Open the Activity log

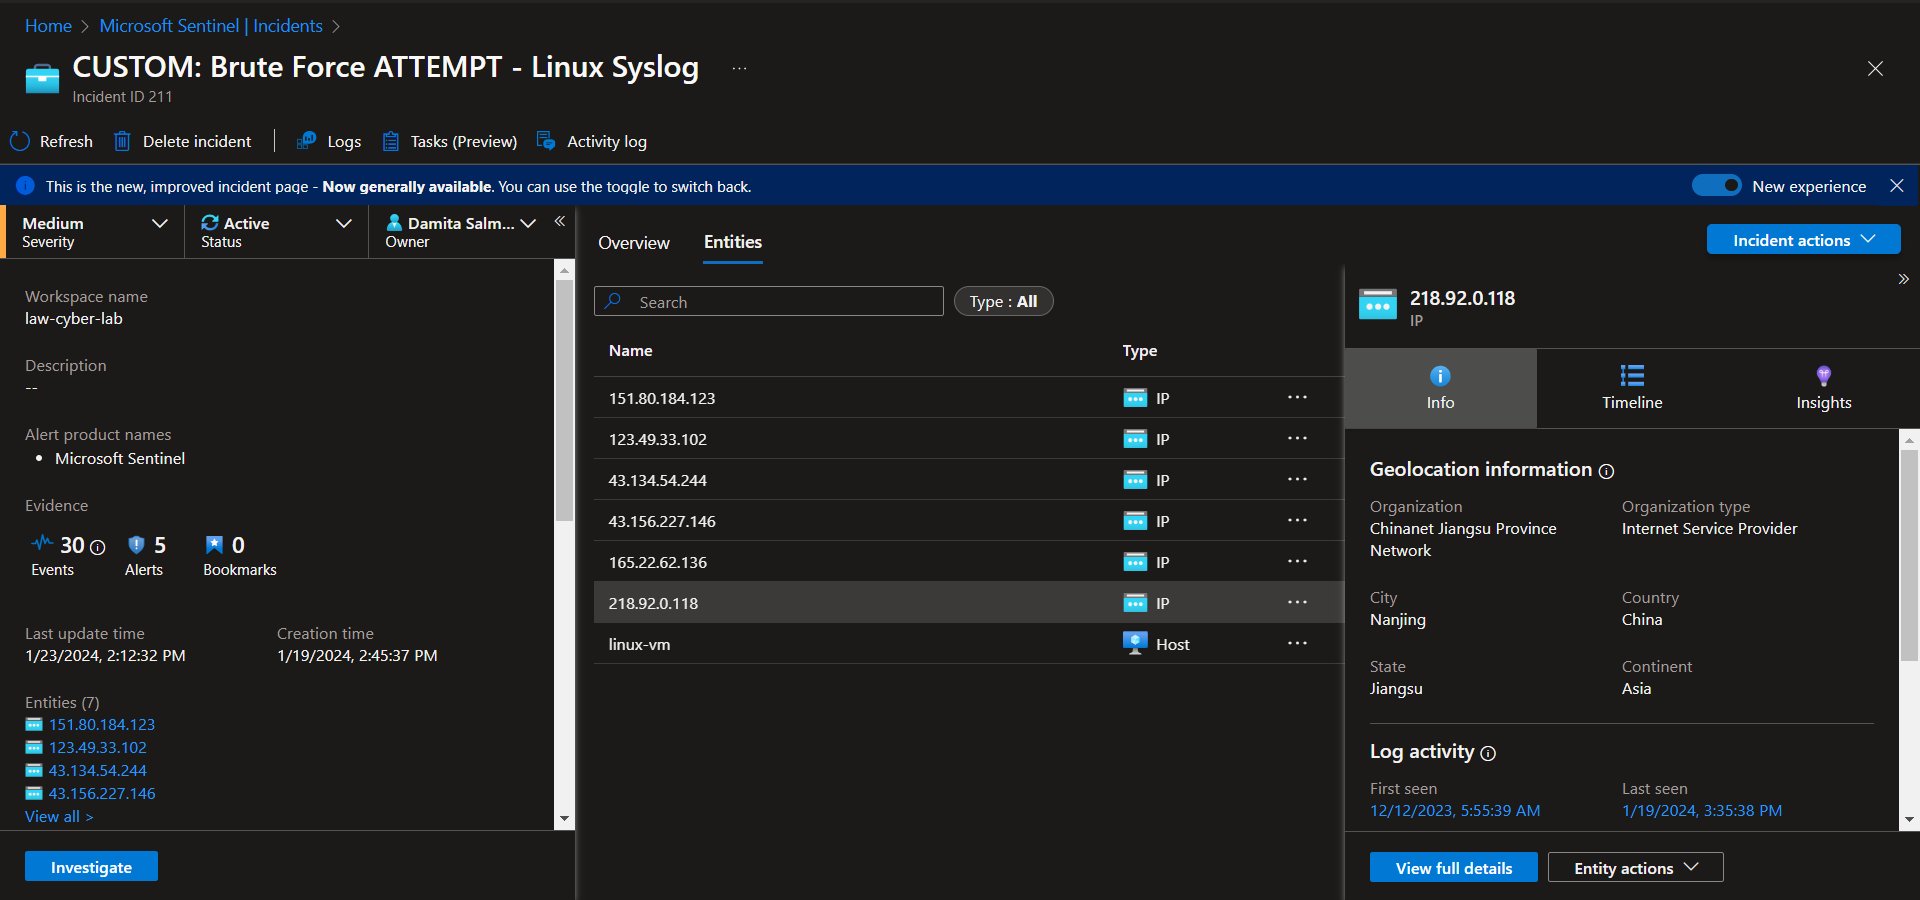(x=592, y=141)
